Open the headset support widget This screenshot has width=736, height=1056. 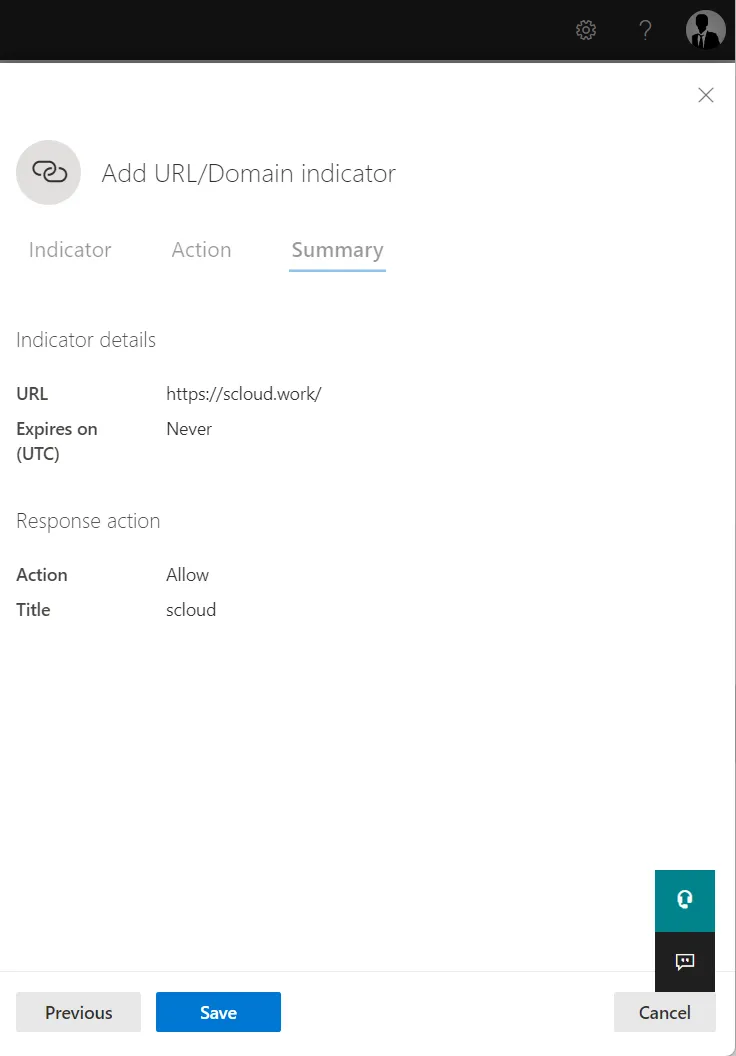(685, 900)
